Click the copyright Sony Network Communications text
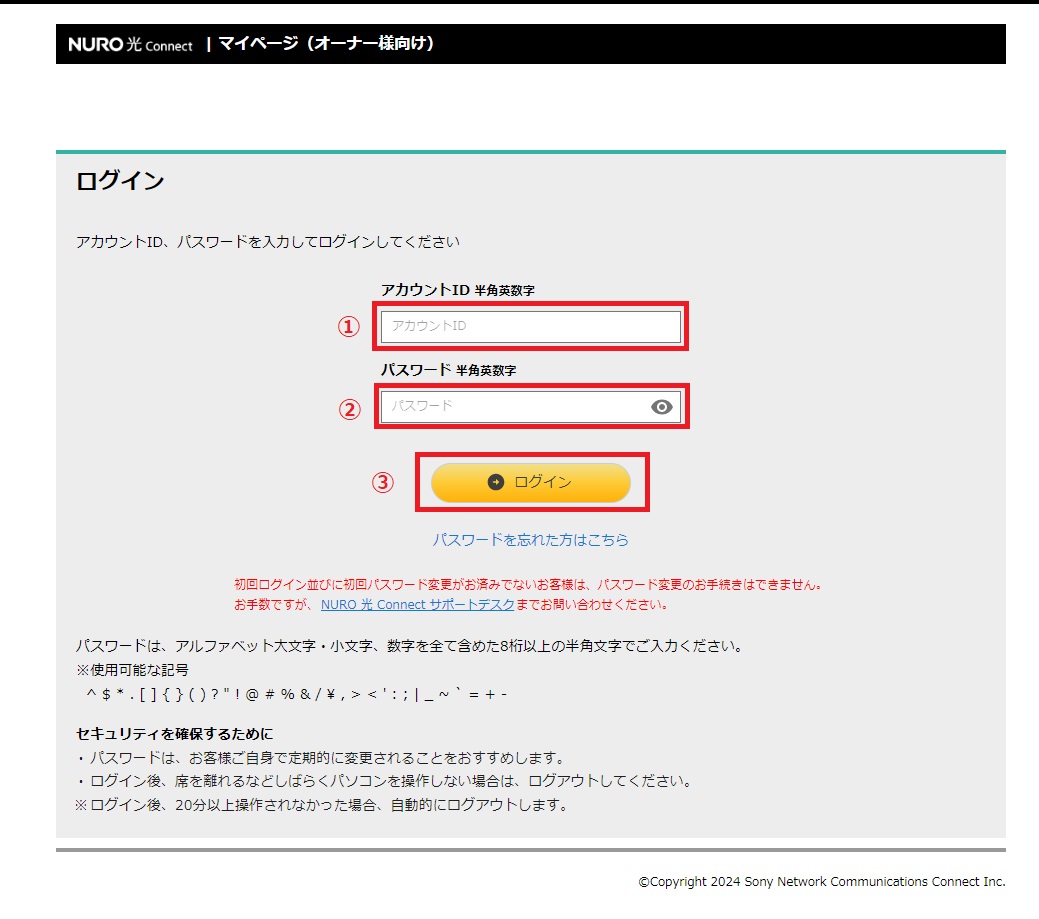This screenshot has width=1039, height=919. [x=822, y=881]
